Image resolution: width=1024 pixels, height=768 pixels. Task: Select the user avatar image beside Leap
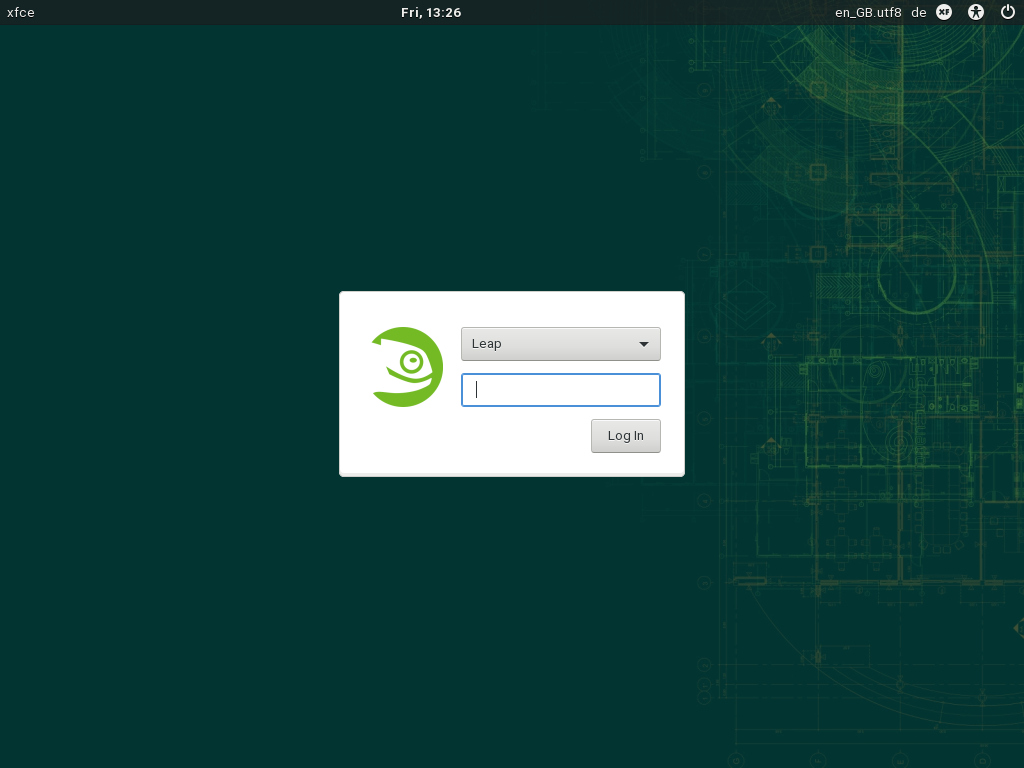tap(407, 367)
